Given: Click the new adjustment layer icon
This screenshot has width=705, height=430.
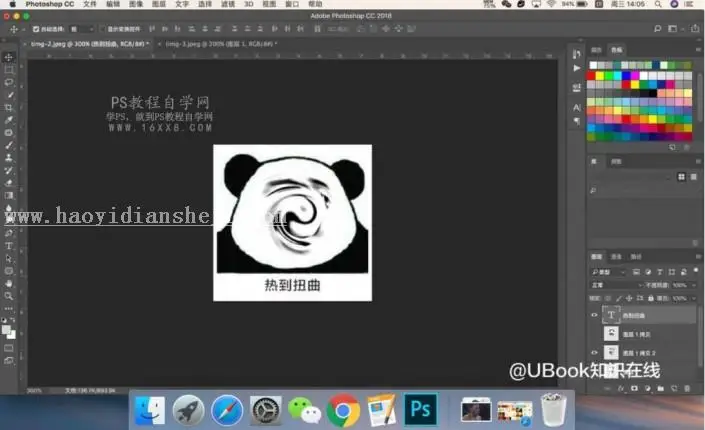Looking at the screenshot, I should coord(647,388).
